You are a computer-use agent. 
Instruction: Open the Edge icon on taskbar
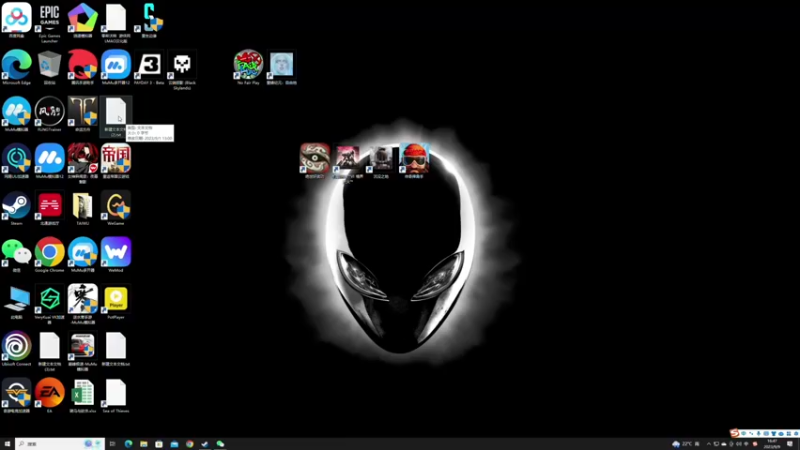[128, 444]
